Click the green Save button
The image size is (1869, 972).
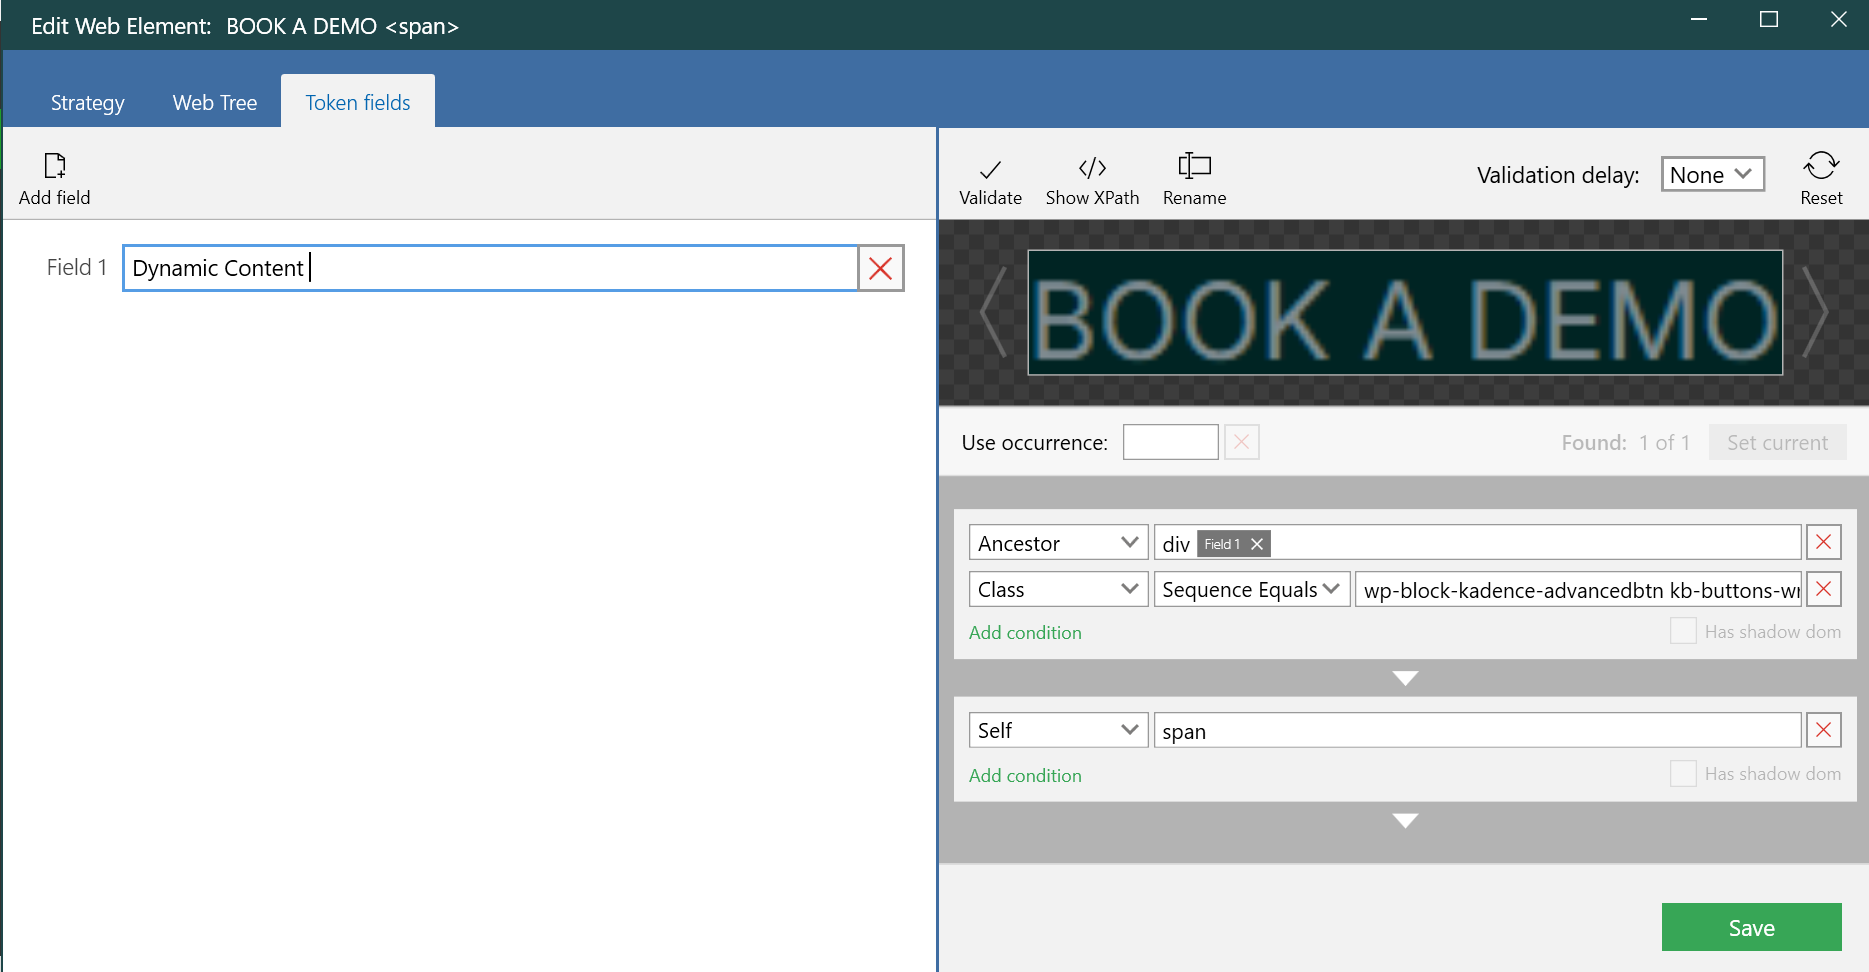coord(1751,927)
